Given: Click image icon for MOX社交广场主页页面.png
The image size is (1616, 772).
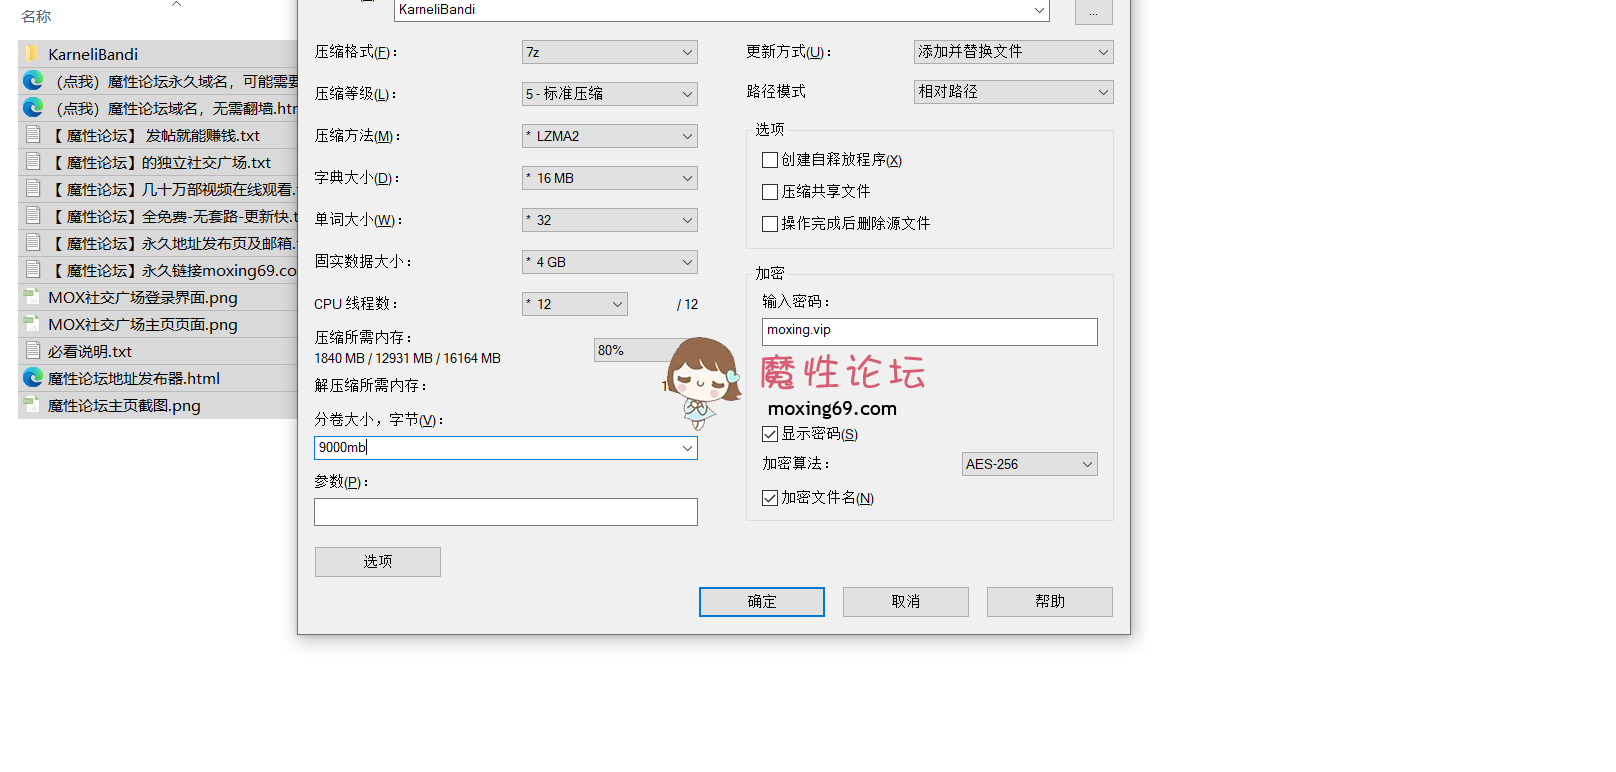Looking at the screenshot, I should [32, 324].
